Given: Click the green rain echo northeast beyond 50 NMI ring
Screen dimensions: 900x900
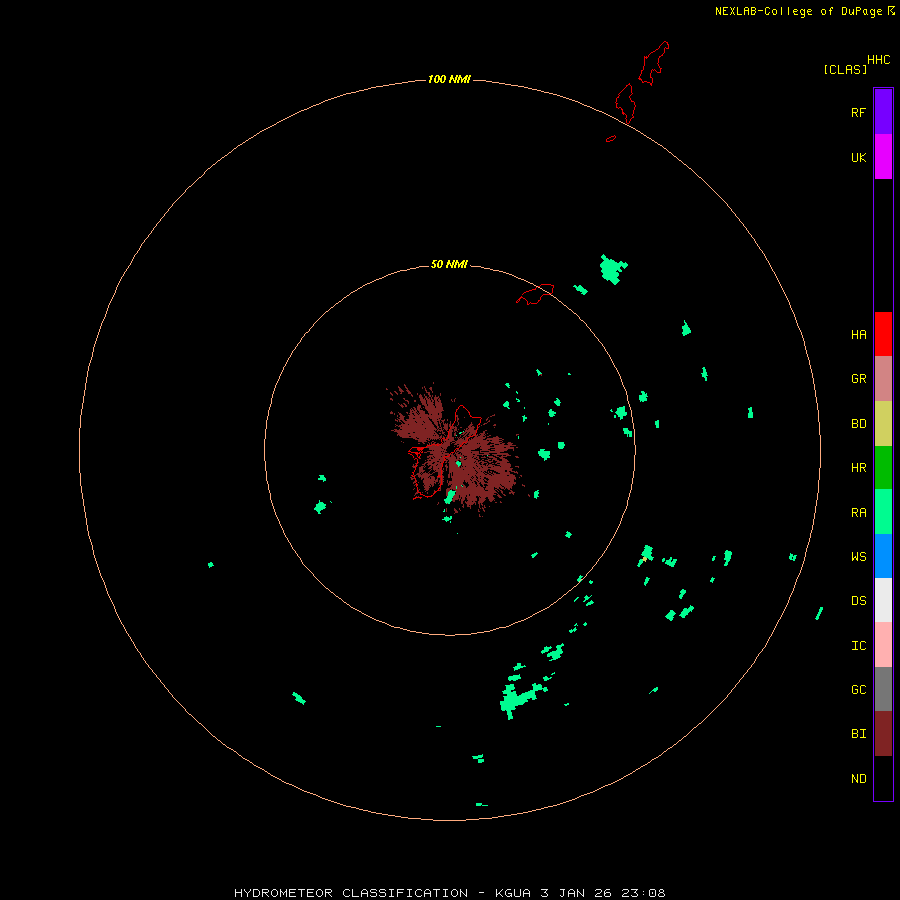Looking at the screenshot, I should [x=613, y=269].
